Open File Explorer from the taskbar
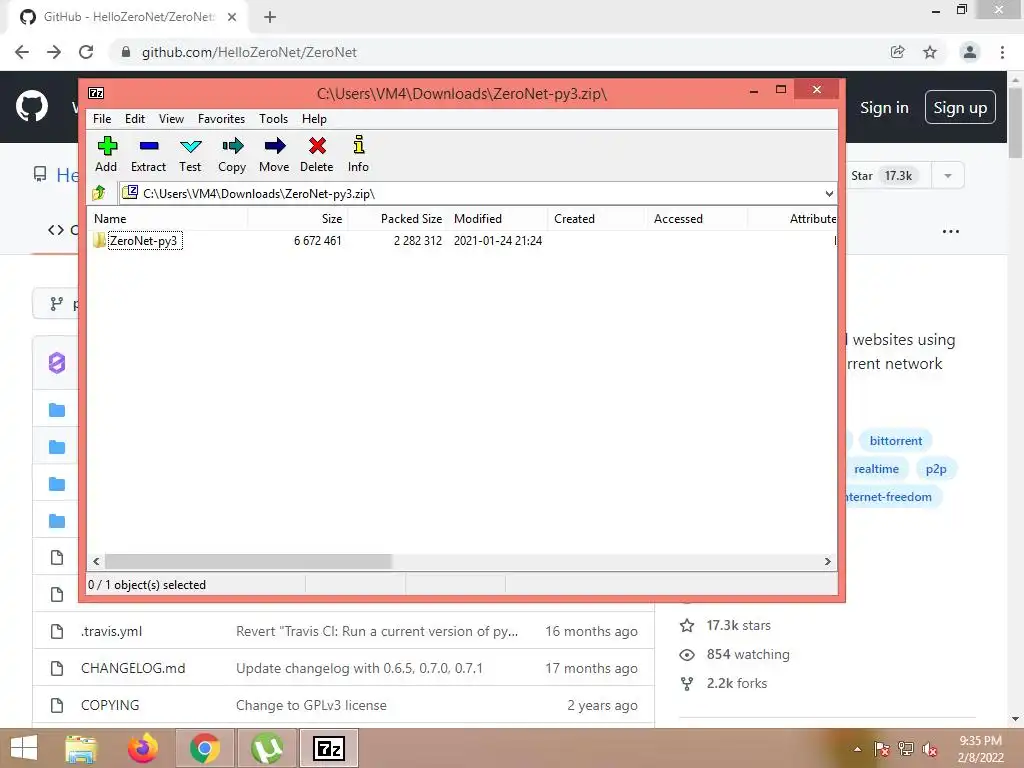 81,748
